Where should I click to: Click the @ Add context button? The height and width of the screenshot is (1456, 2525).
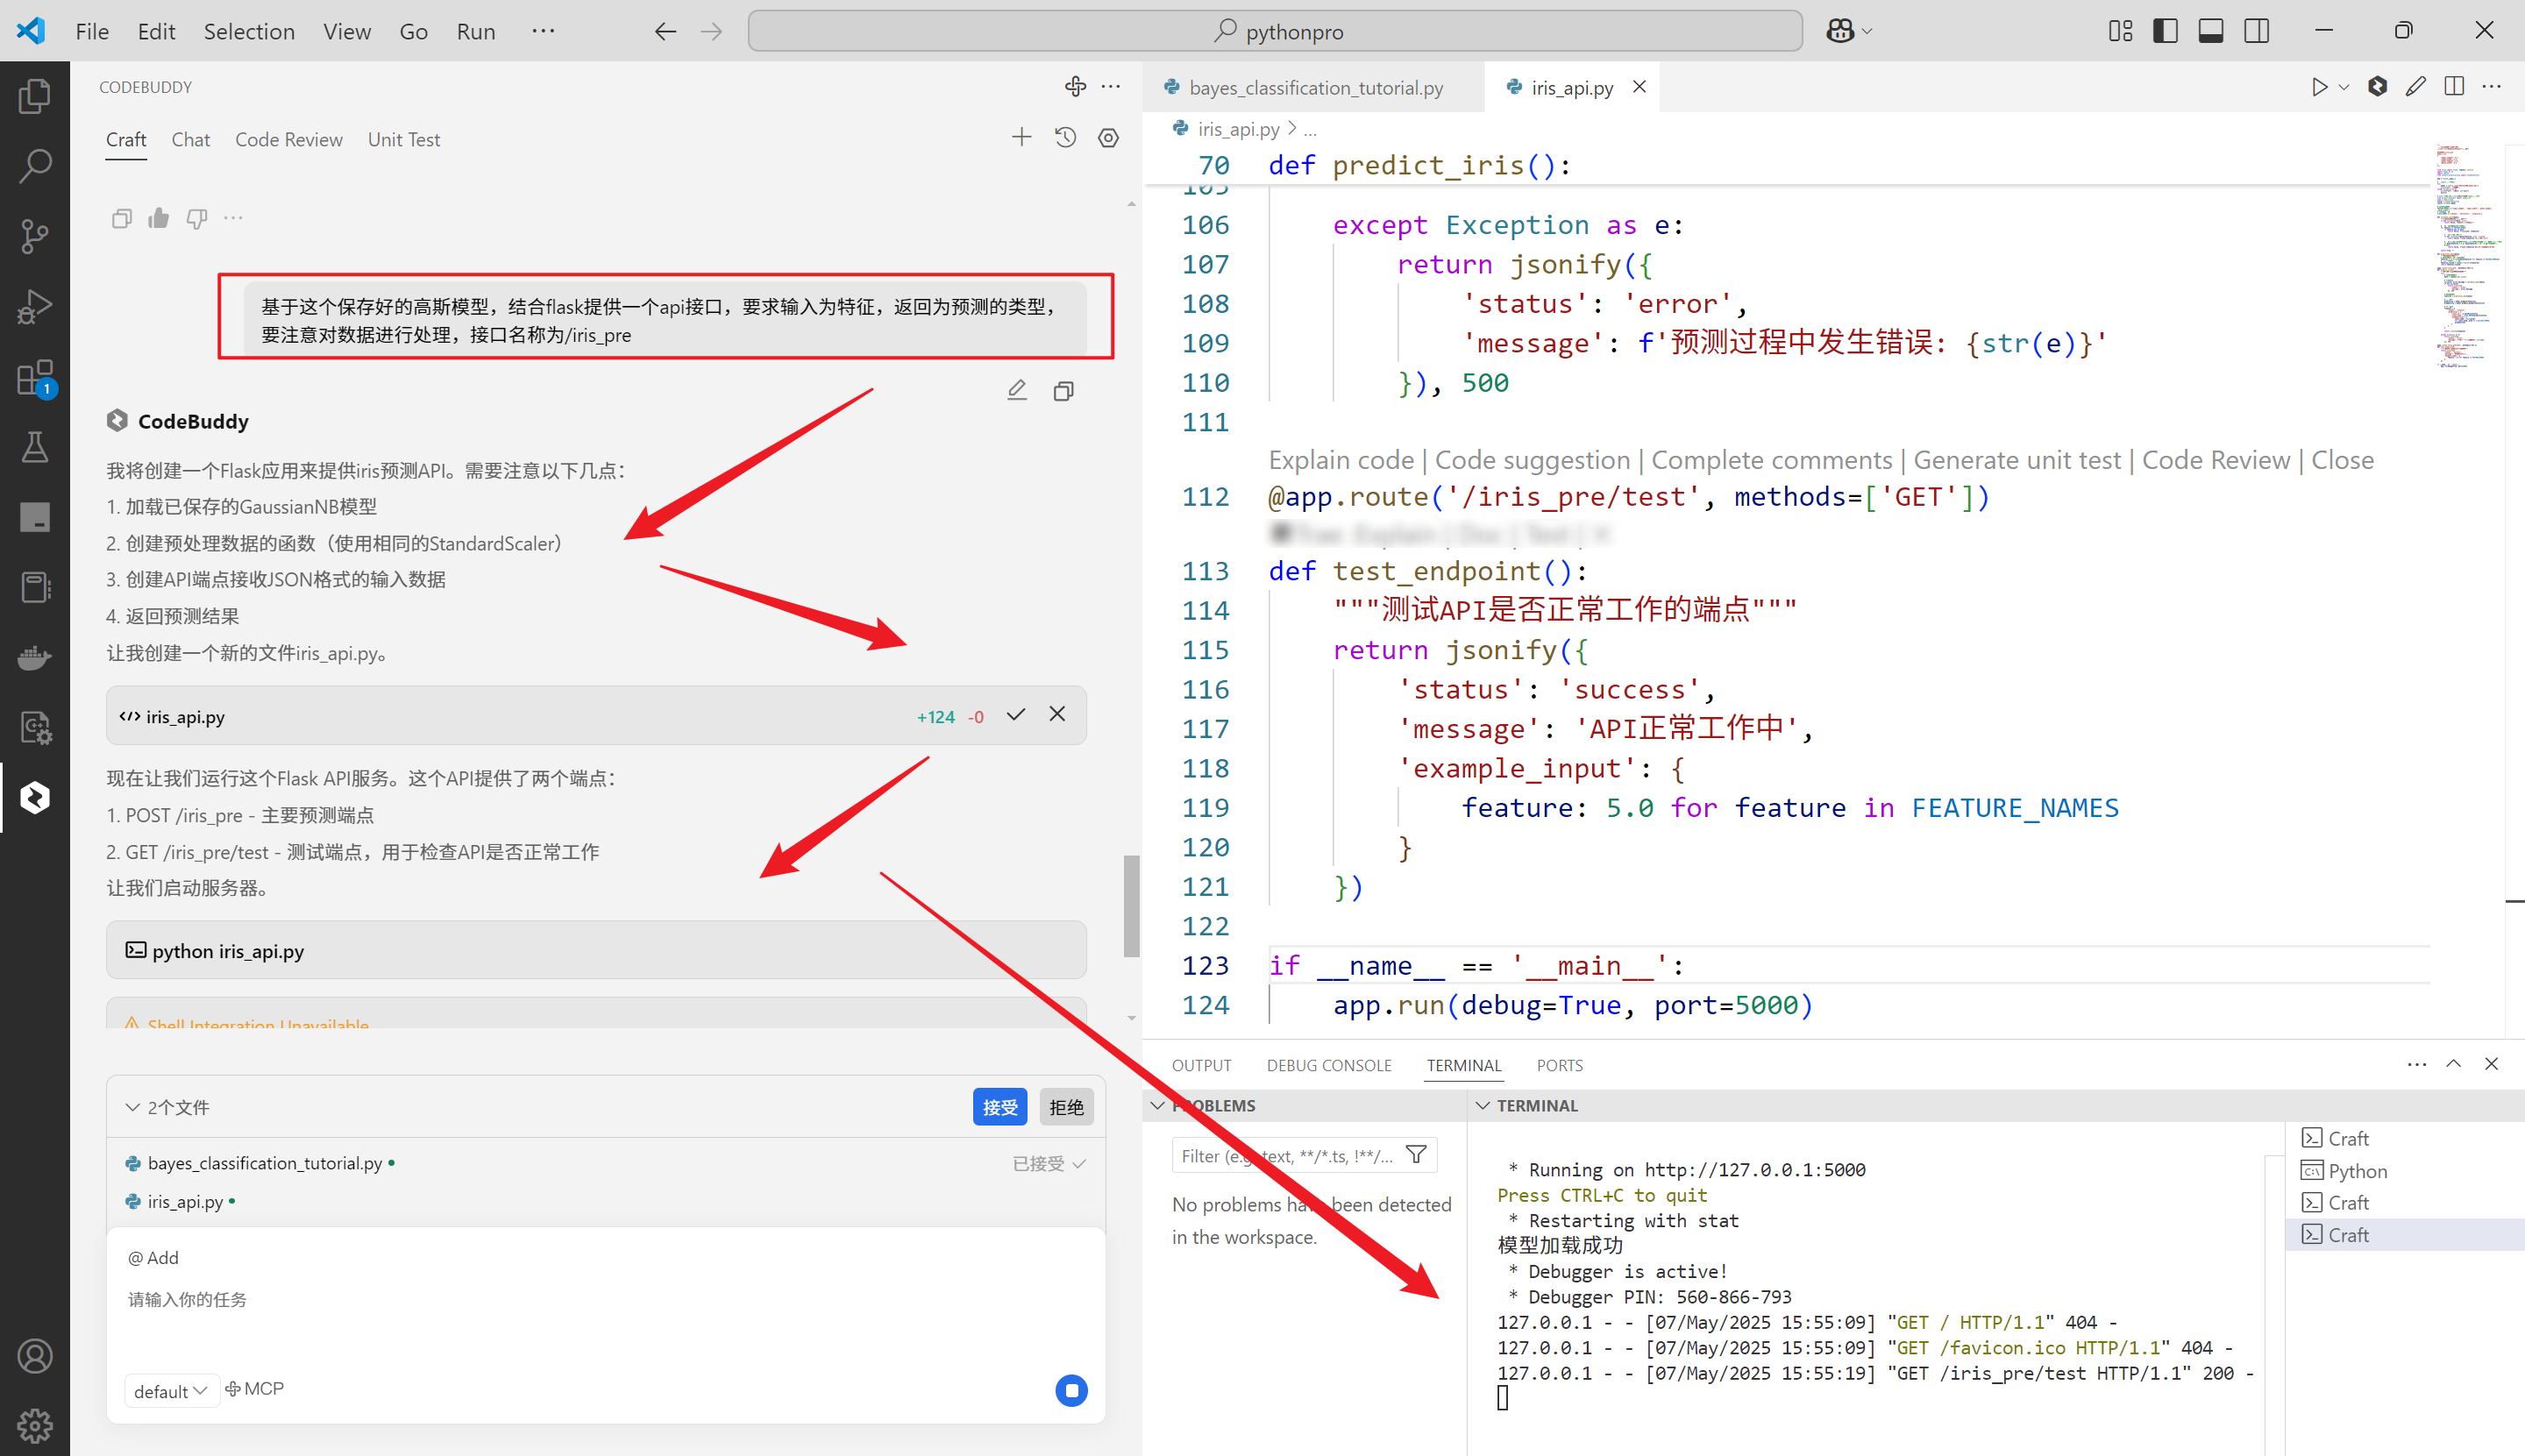(x=153, y=1258)
